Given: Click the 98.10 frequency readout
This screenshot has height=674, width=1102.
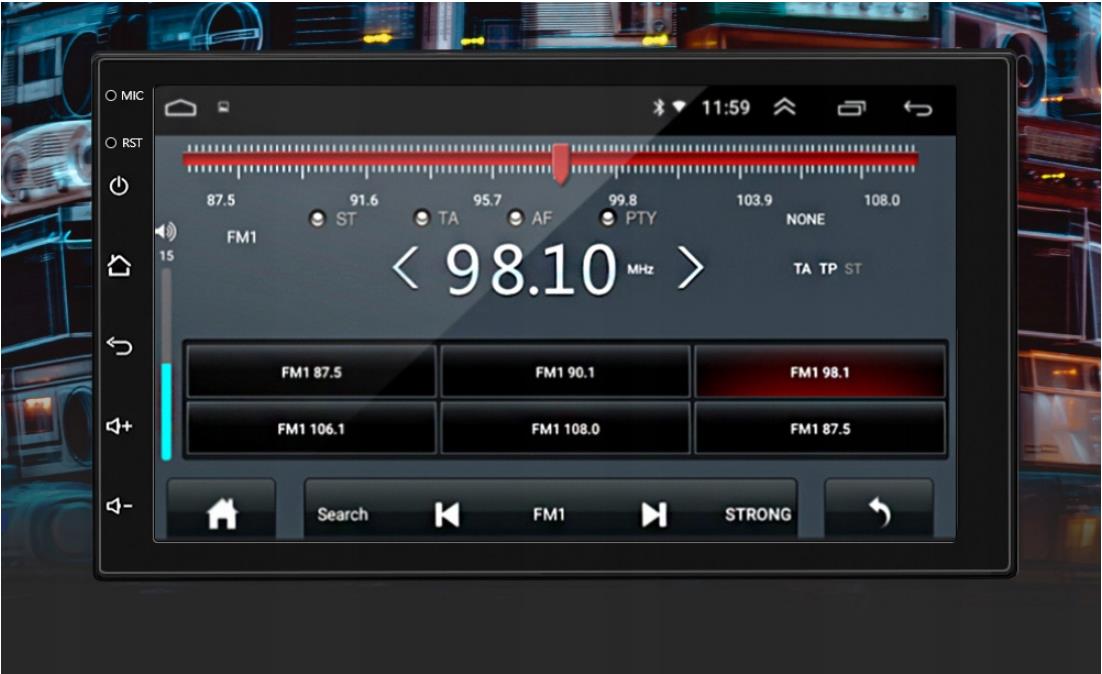Looking at the screenshot, I should point(531,269).
